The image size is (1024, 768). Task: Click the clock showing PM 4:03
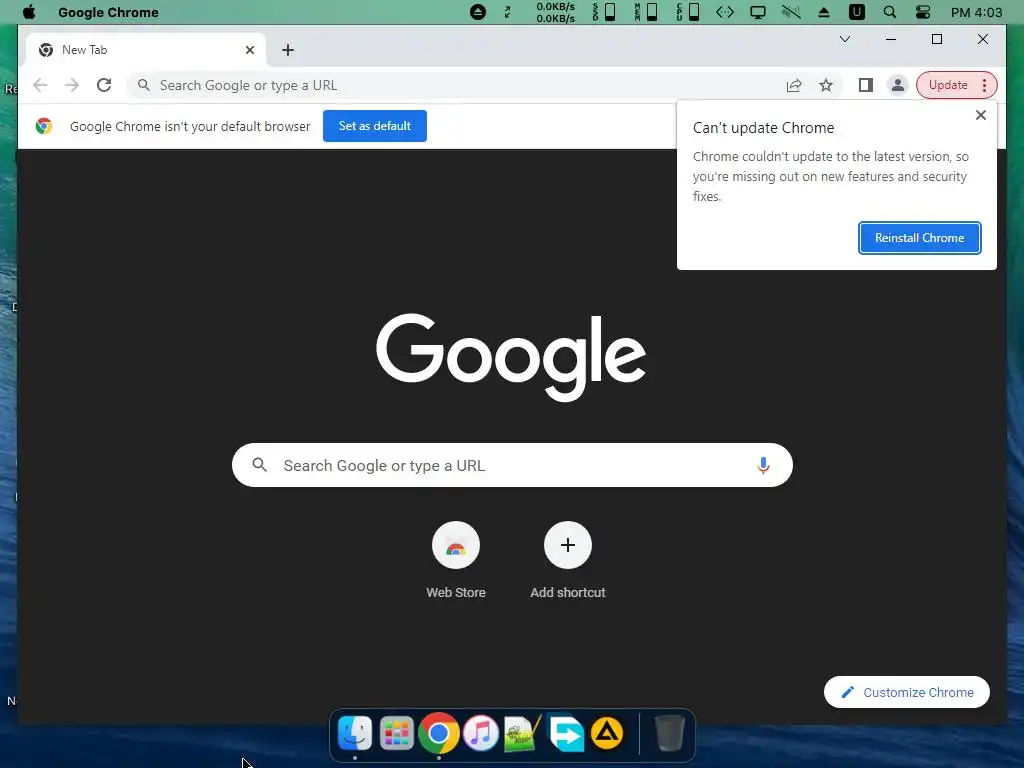[x=976, y=12]
